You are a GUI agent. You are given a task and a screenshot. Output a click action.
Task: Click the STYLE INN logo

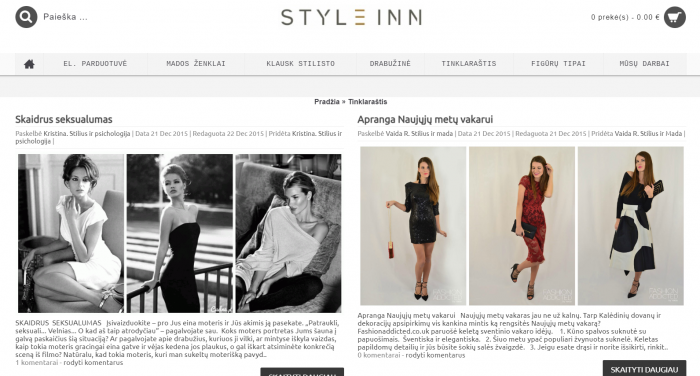click(351, 17)
